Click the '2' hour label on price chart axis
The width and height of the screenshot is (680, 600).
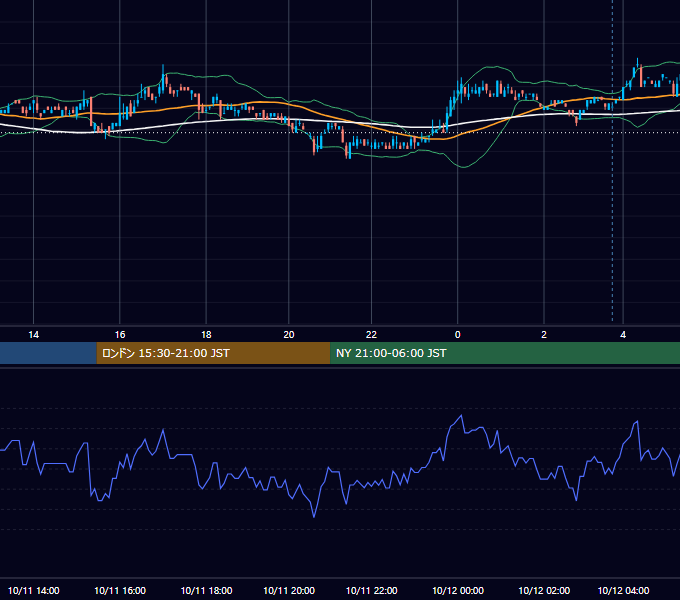544,335
